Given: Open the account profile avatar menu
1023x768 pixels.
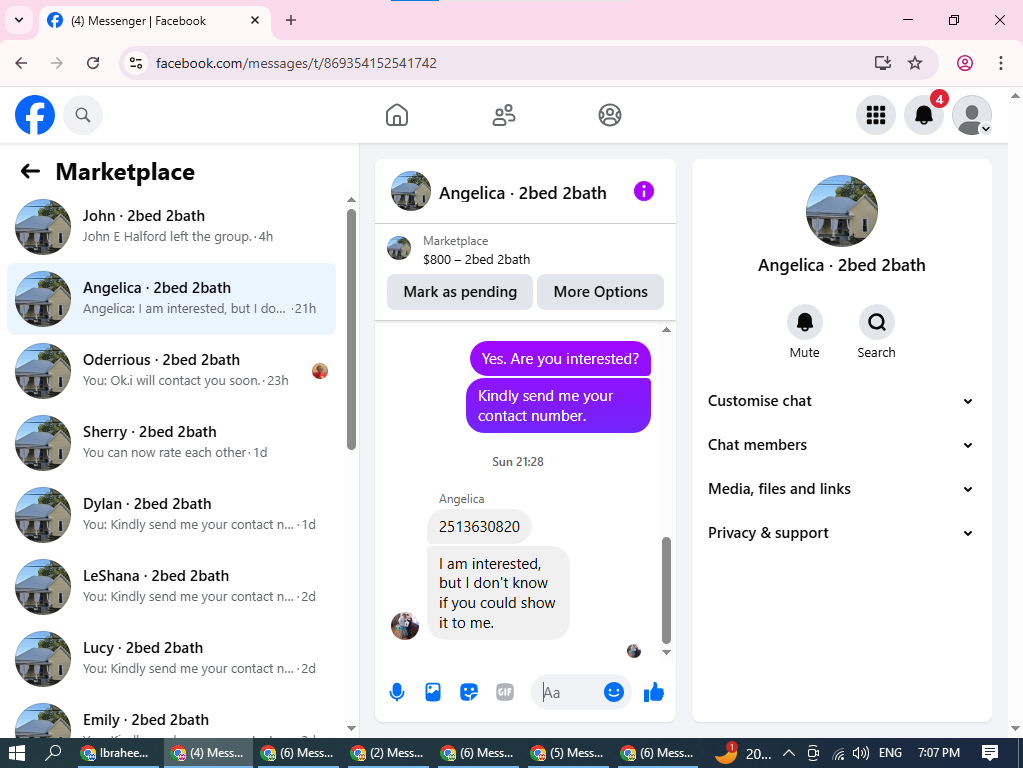Looking at the screenshot, I should pos(972,115).
